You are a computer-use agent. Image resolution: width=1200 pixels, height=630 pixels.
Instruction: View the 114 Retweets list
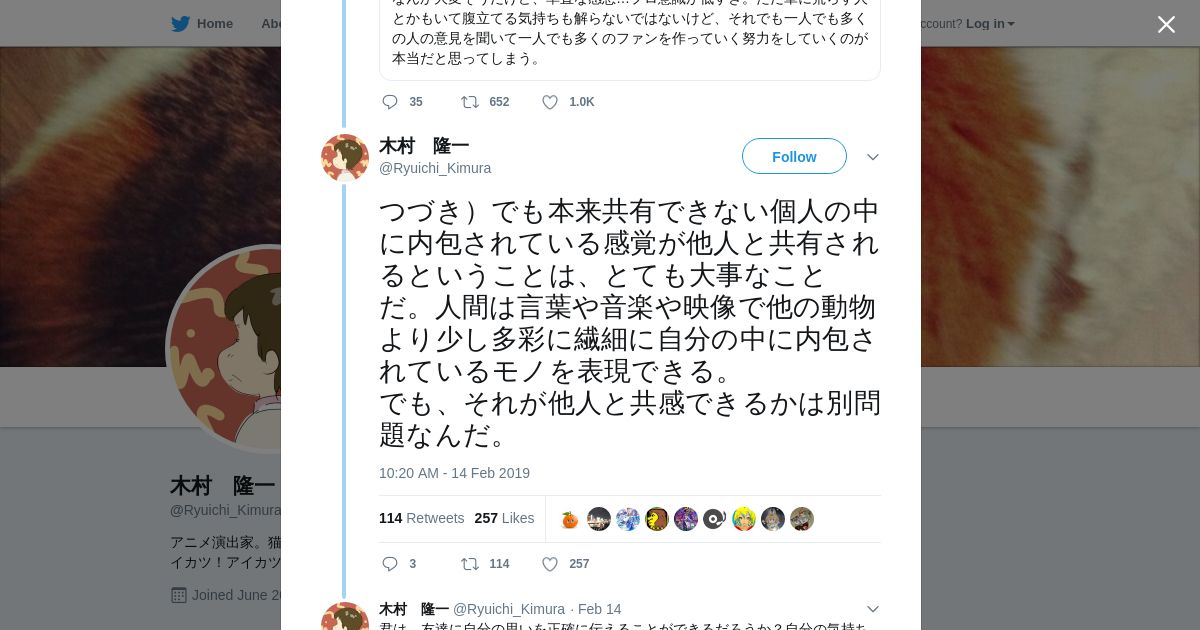(421, 518)
